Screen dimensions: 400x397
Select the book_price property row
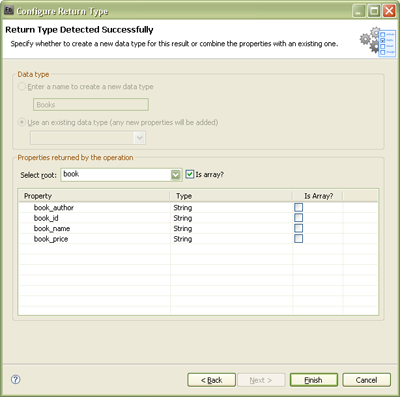pos(198,239)
